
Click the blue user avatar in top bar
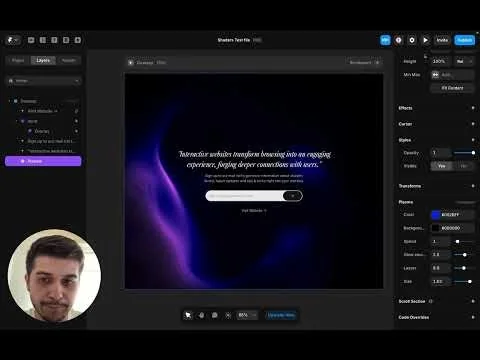coord(385,40)
